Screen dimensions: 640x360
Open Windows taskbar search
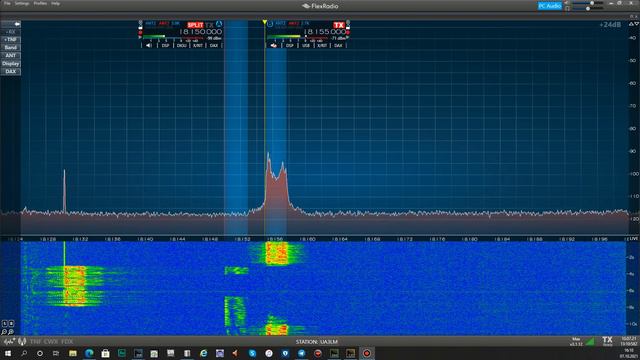(24, 353)
